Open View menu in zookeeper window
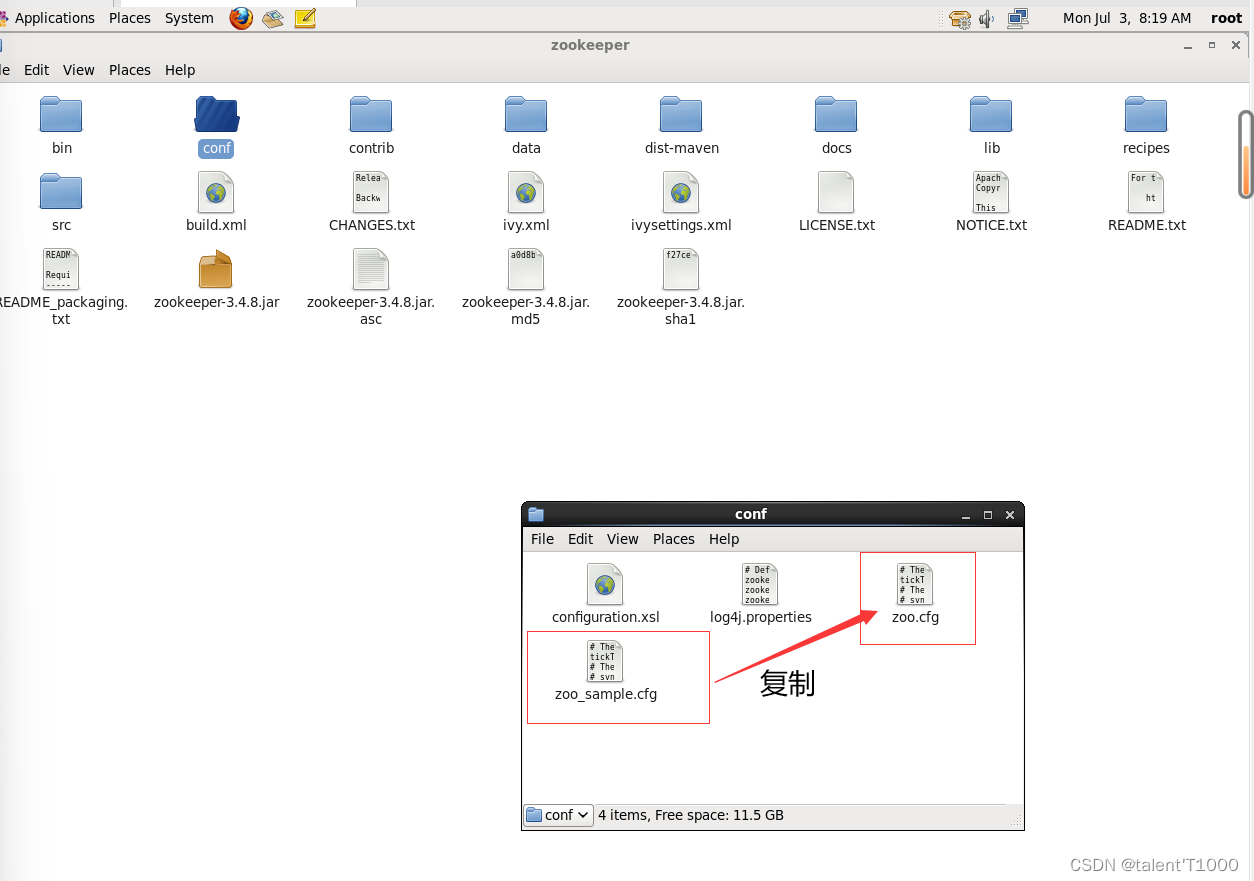Screen dimensions: 1254x881 point(79,70)
